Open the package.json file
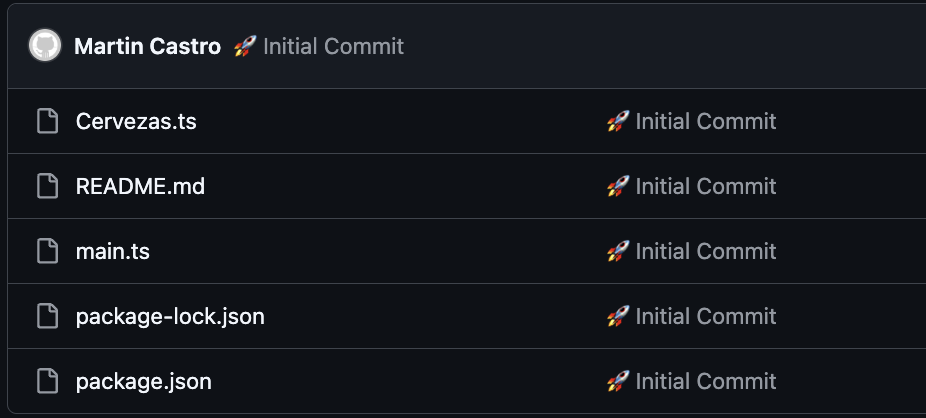The width and height of the screenshot is (926, 418). pos(143,381)
